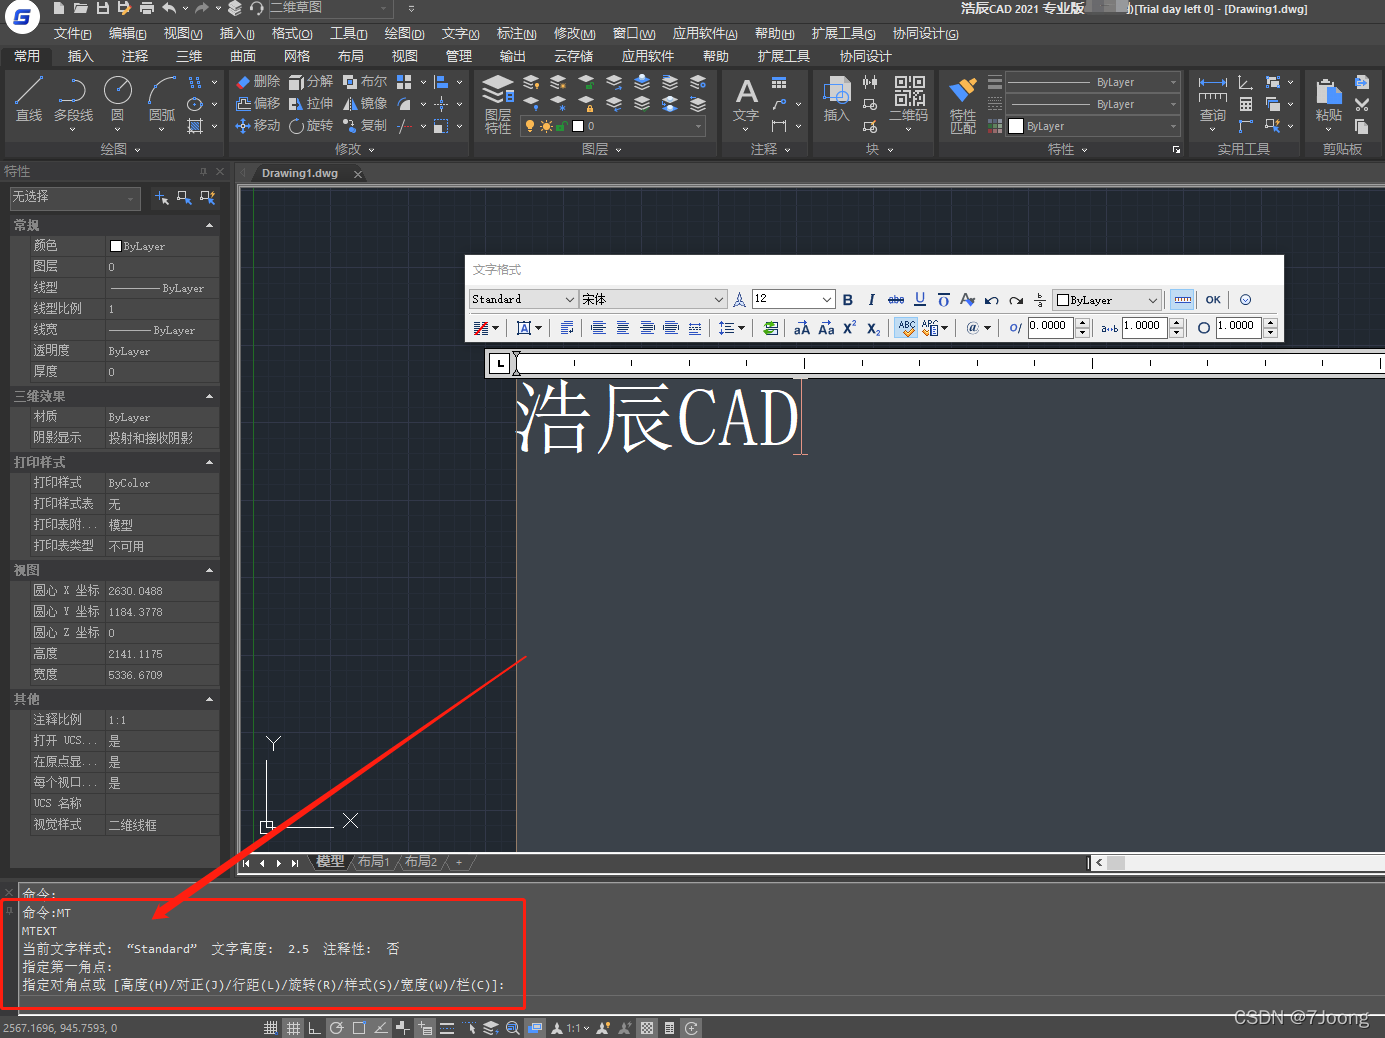Toggle bold in text format toolbar
Viewport: 1385px width, 1038px height.
tap(847, 299)
